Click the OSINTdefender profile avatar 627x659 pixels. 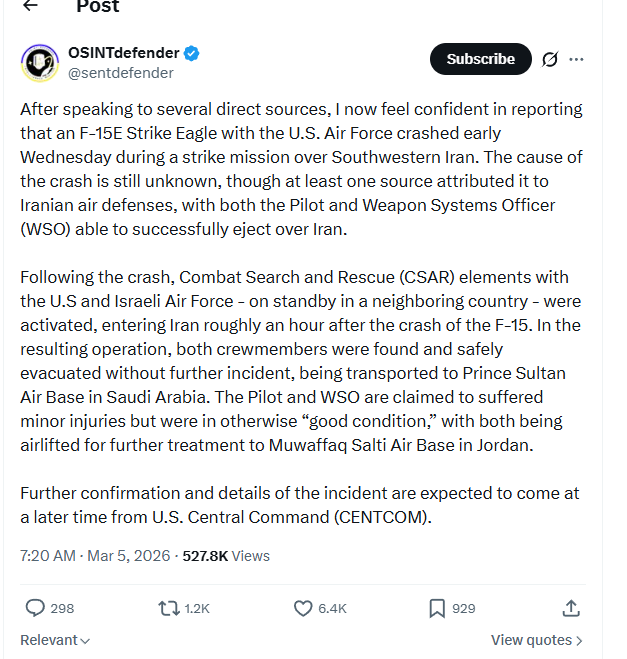coord(39,62)
